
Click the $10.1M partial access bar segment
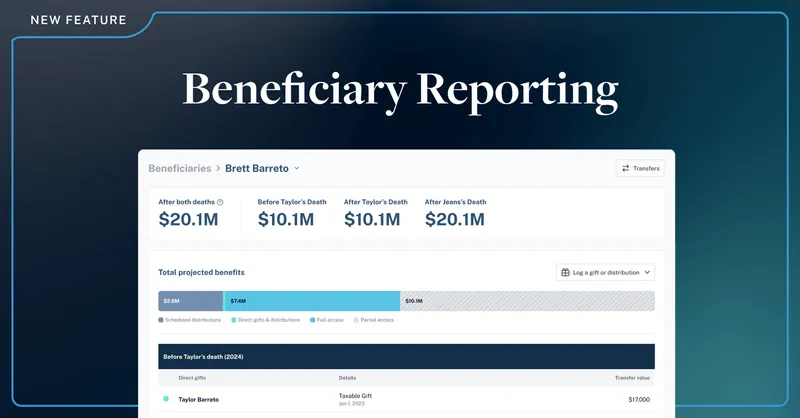click(x=527, y=301)
